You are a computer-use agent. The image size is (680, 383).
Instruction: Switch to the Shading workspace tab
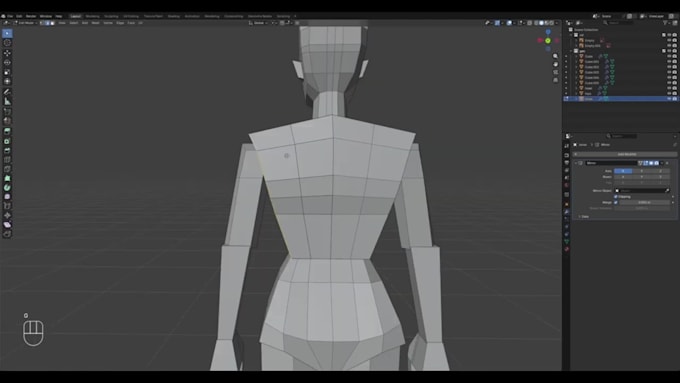pyautogui.click(x=173, y=16)
